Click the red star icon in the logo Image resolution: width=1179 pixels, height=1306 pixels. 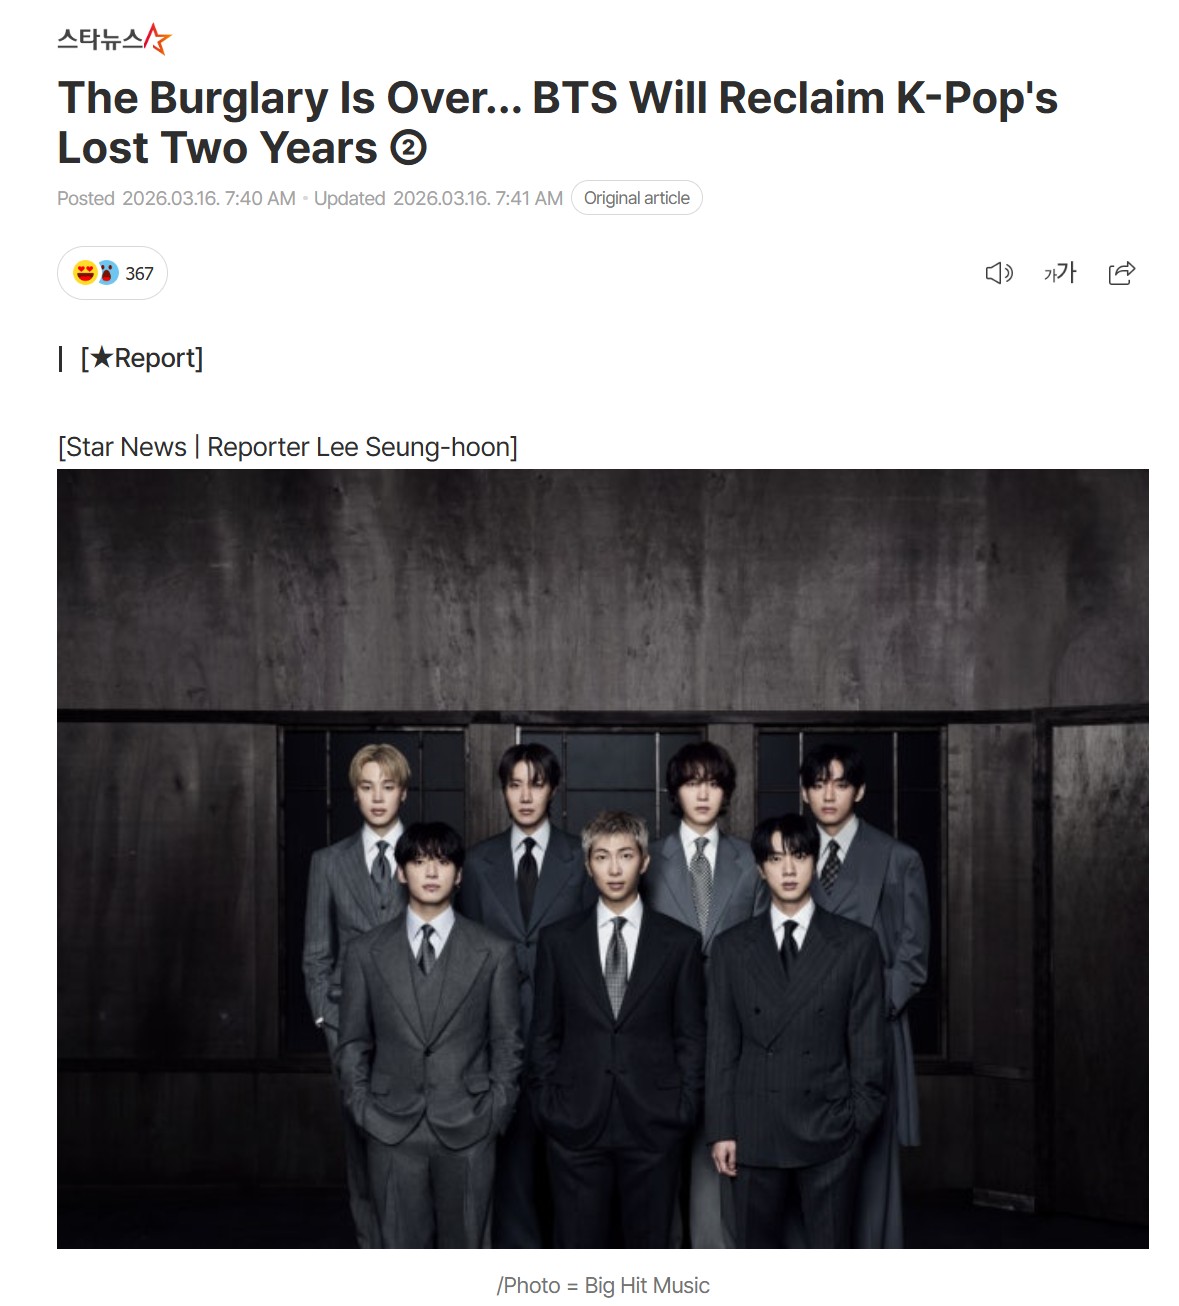(x=157, y=39)
